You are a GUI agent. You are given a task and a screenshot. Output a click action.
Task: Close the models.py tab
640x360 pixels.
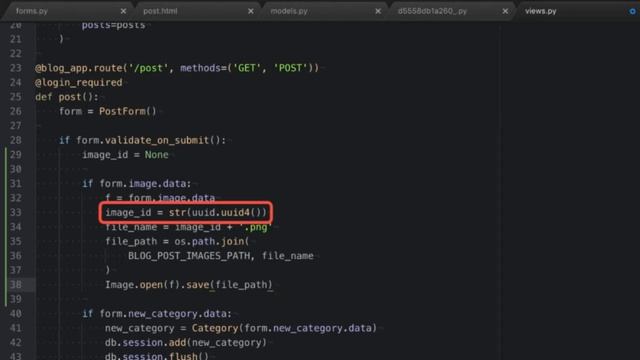point(378,11)
